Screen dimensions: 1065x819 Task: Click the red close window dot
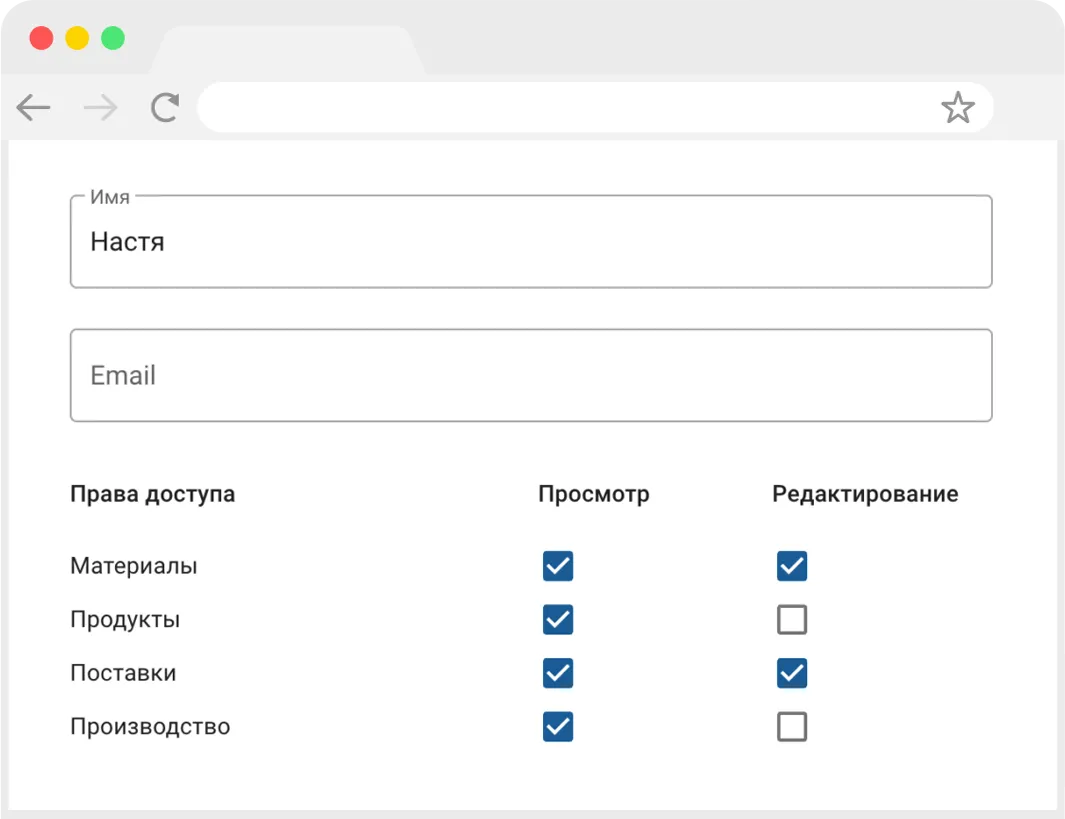pyautogui.click(x=41, y=38)
